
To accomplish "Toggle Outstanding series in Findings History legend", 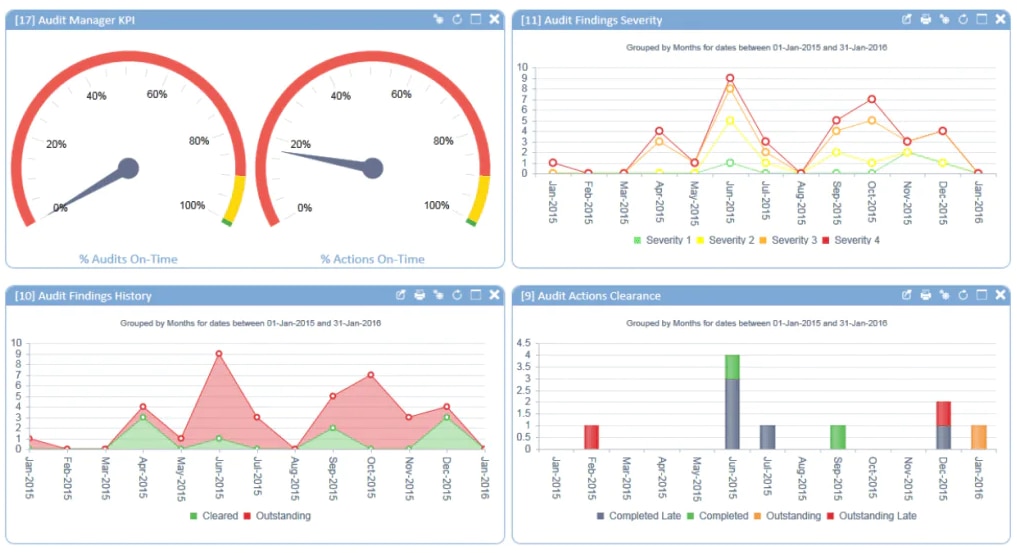I will 277,516.
